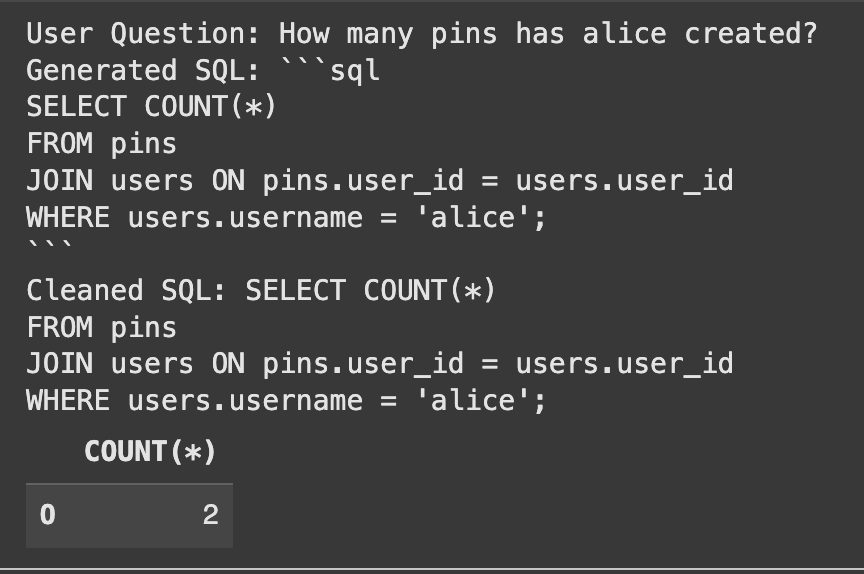Click SELECT COUNT(*) on the Cleaned SQL line
864x574 pixels.
[x=370, y=290]
